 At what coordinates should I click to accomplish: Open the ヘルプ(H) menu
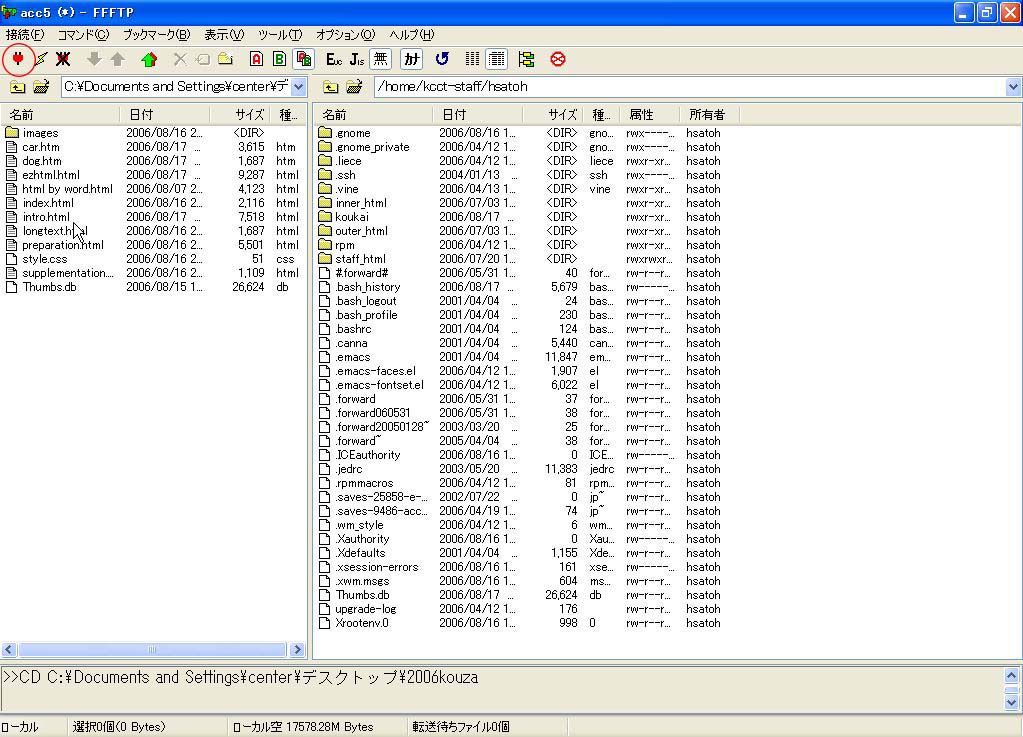click(412, 35)
